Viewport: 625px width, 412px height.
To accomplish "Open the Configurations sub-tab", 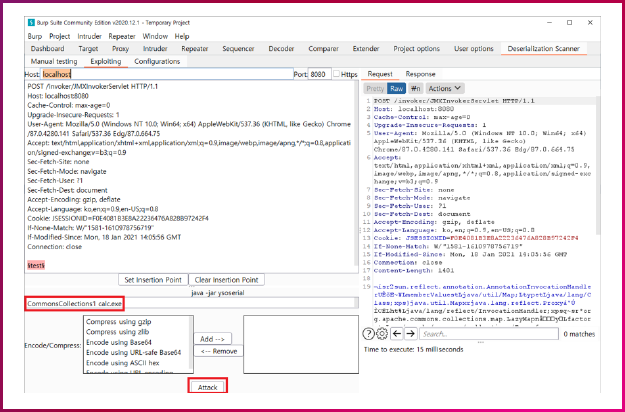I will (157, 61).
